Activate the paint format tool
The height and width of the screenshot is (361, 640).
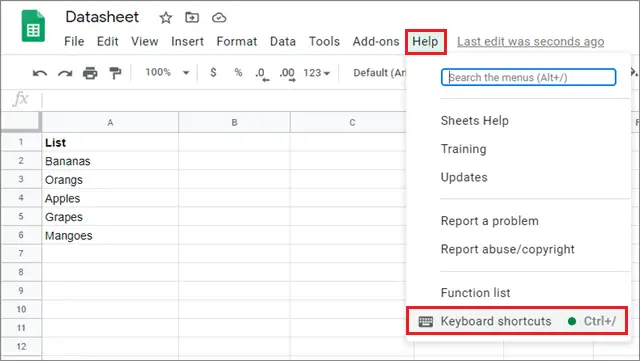point(115,73)
